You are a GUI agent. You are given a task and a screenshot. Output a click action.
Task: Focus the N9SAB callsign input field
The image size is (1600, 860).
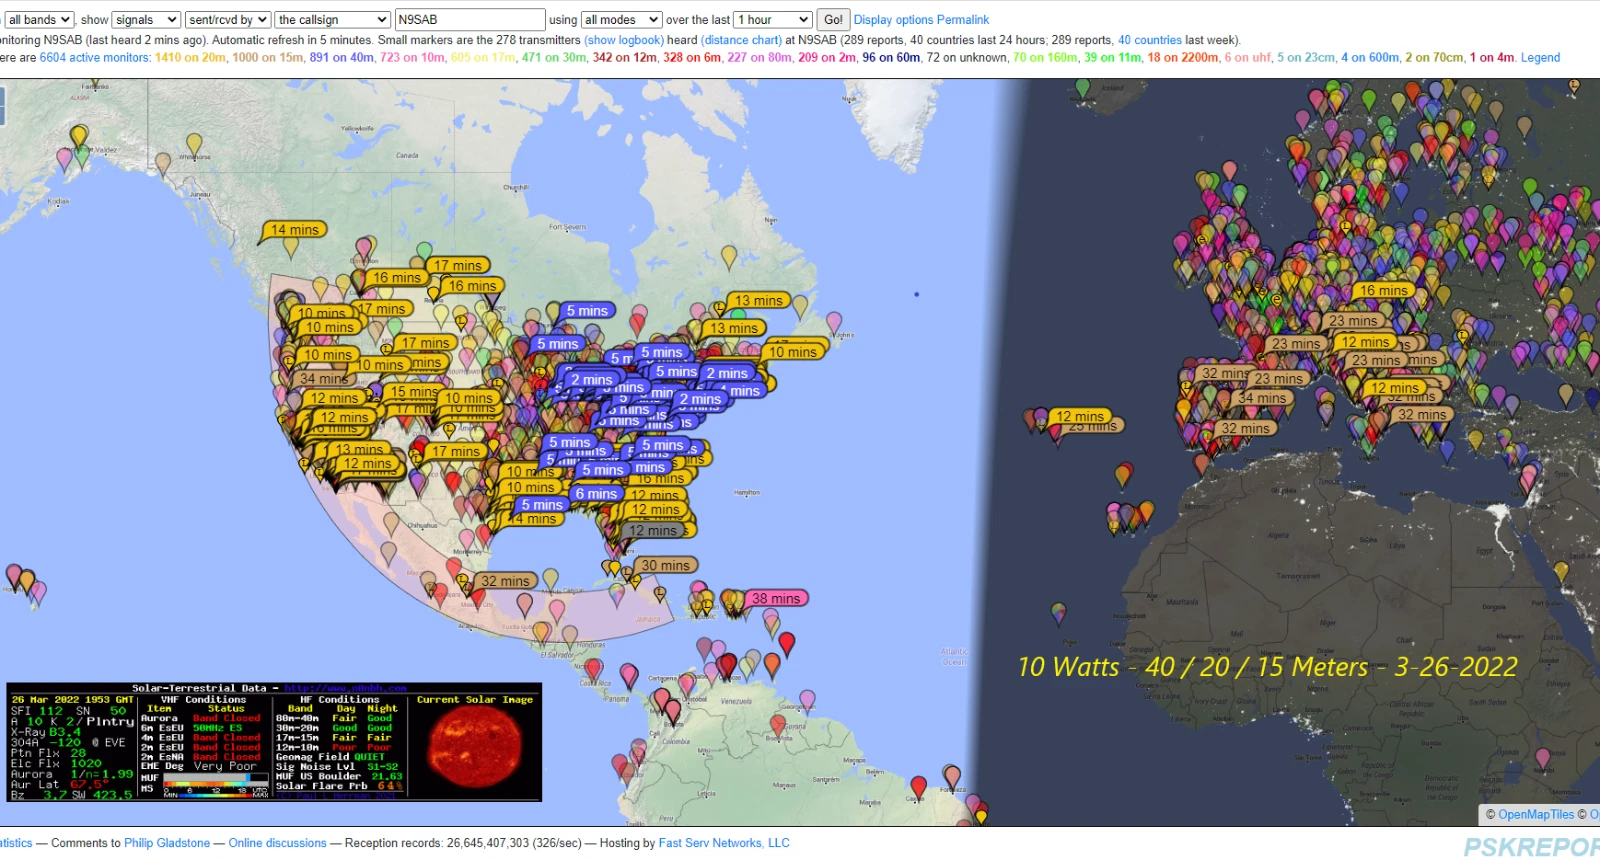[470, 20]
